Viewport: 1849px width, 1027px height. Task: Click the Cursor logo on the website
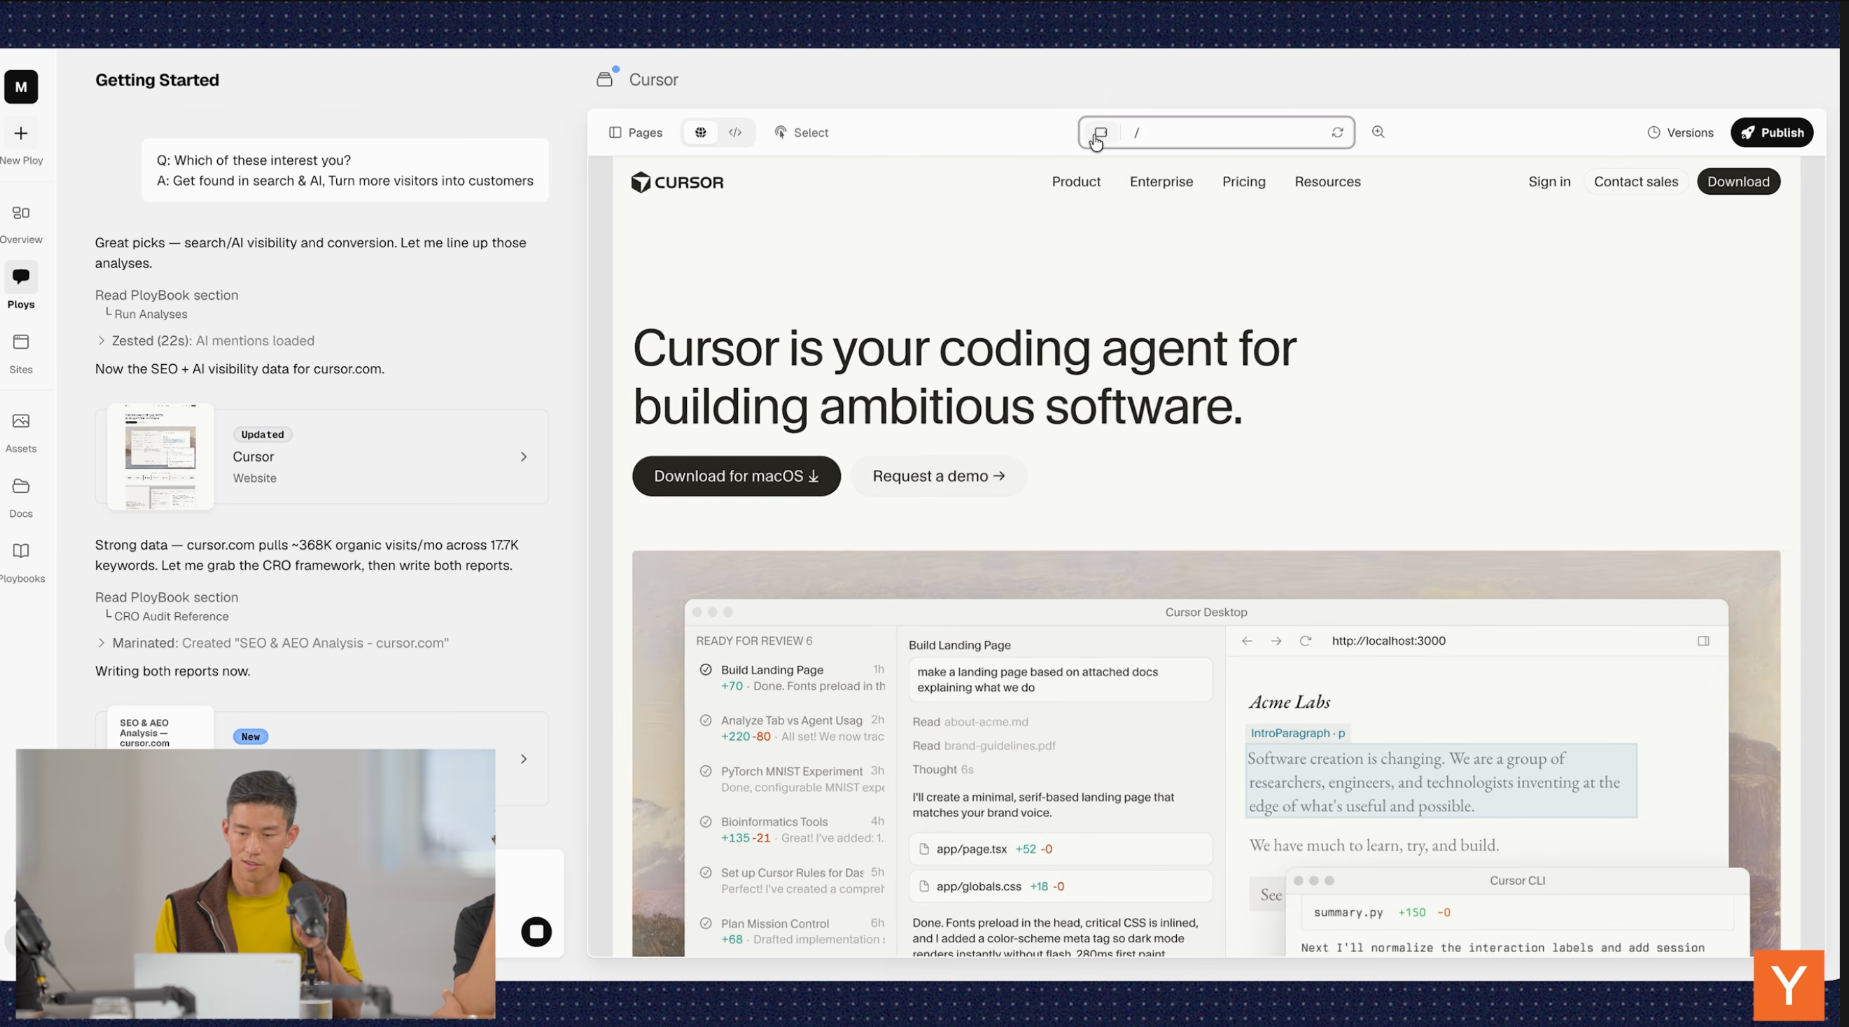click(677, 182)
